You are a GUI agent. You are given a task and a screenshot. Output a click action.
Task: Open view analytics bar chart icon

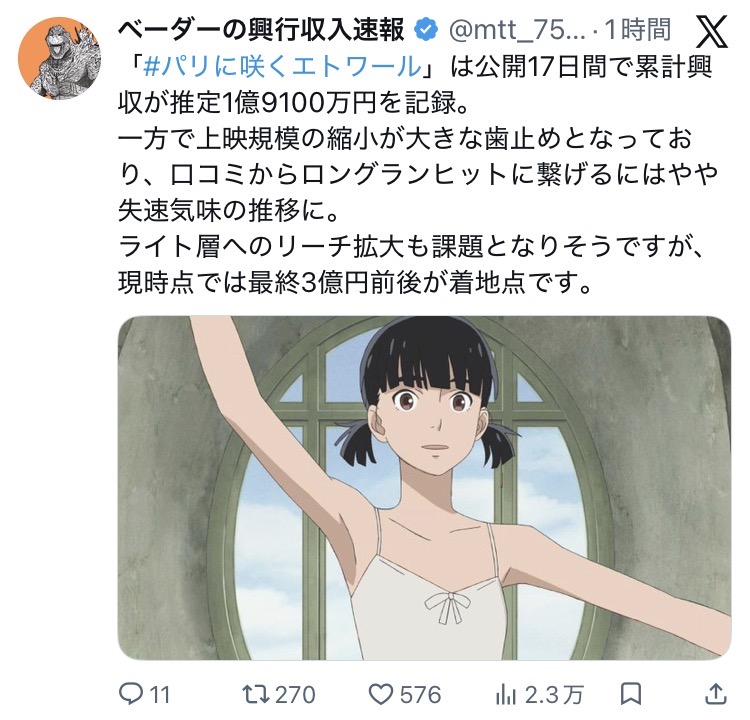[506, 695]
